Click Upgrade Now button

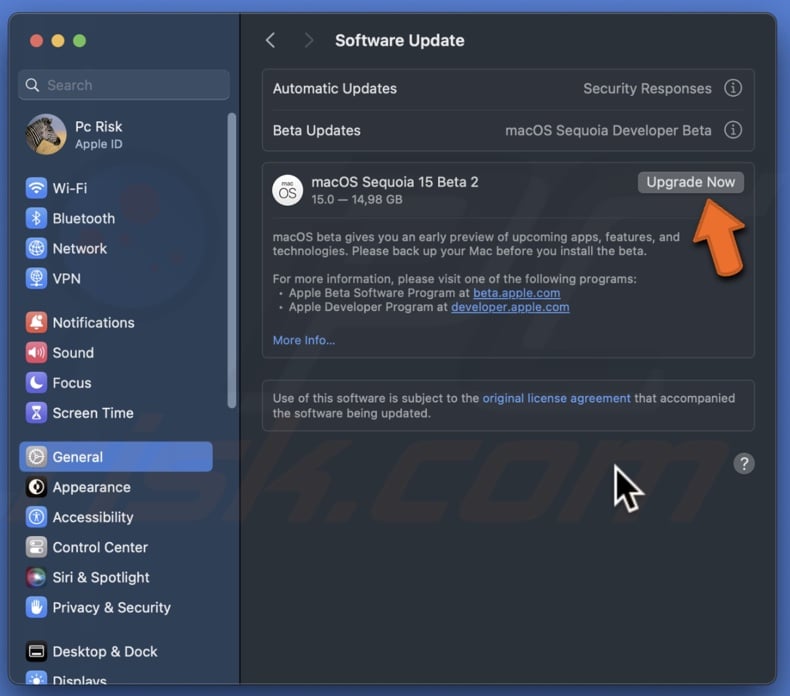pyautogui.click(x=691, y=182)
